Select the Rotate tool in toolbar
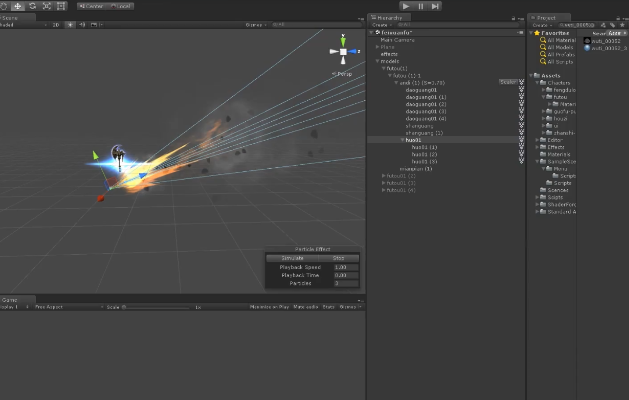Viewport: 629px width, 400px height. pyautogui.click(x=32, y=6)
